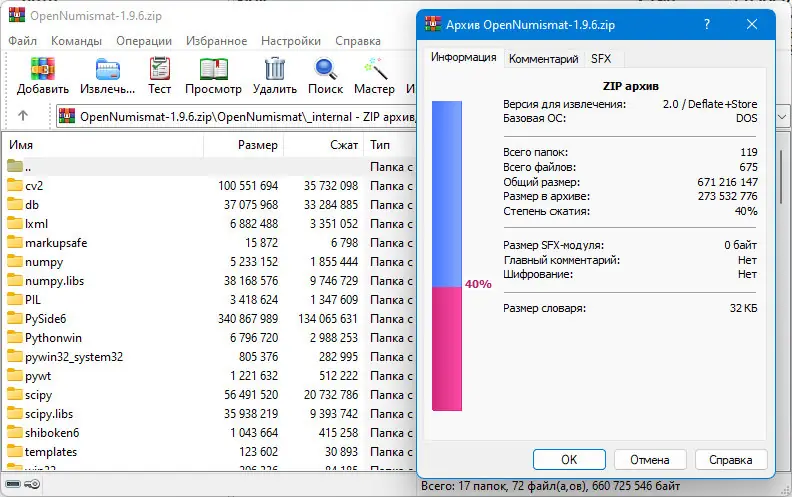Select the cv2 folder icon
The width and height of the screenshot is (792, 497).
click(x=15, y=185)
